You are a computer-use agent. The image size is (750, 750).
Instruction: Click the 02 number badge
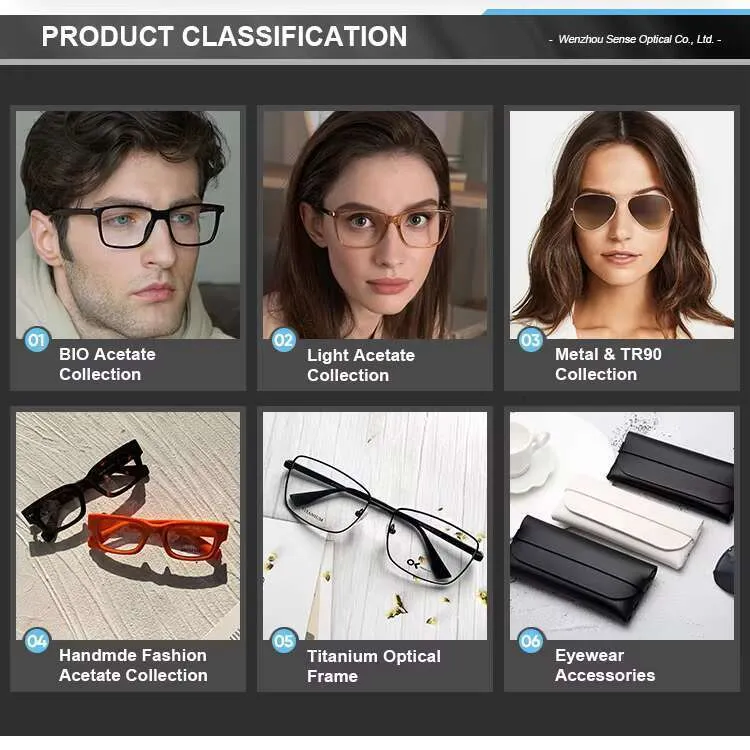284,340
